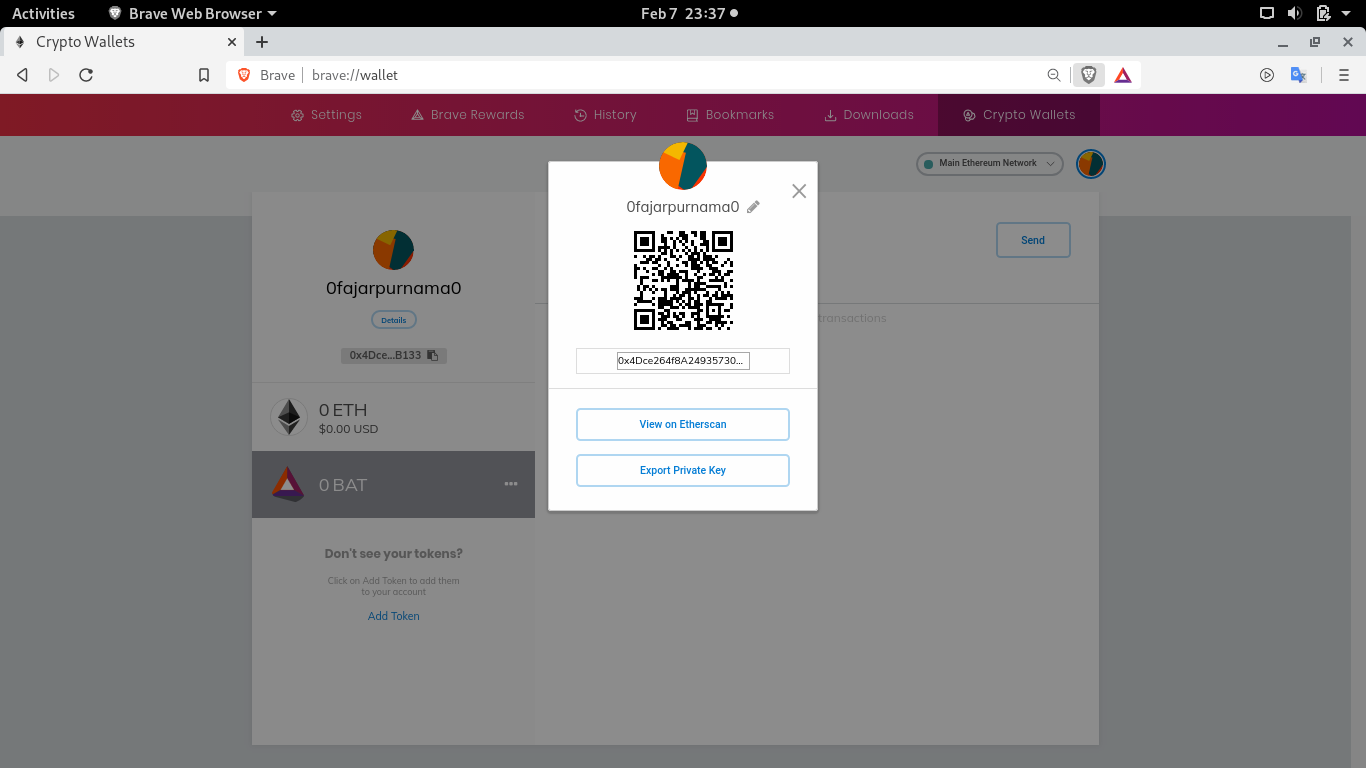Screen dimensions: 1366x768
Task: Select the wallet address text field
Action: pyautogui.click(x=683, y=361)
